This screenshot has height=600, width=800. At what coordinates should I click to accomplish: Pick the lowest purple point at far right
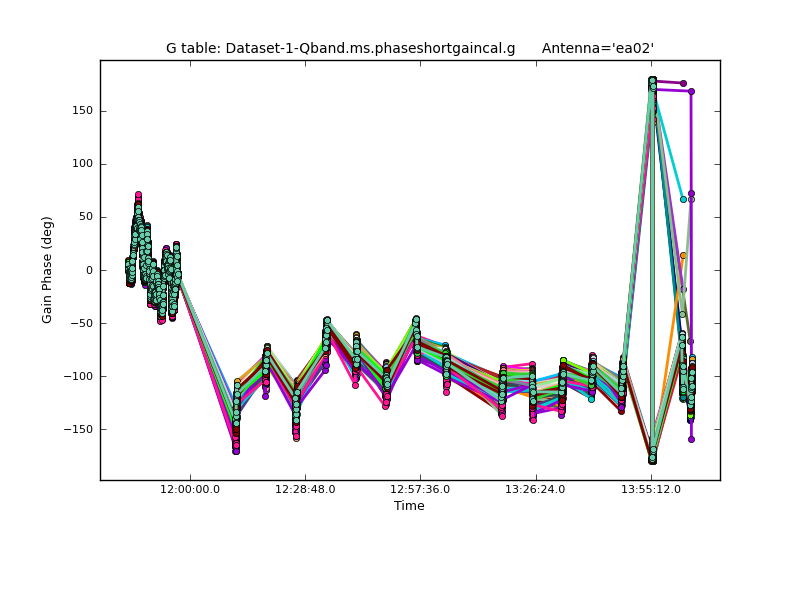coord(691,439)
